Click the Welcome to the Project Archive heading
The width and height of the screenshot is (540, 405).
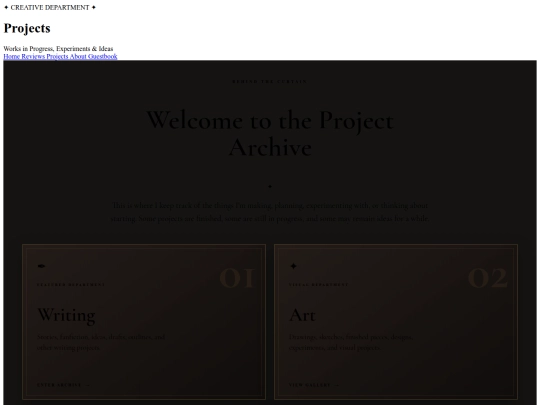(x=270, y=134)
